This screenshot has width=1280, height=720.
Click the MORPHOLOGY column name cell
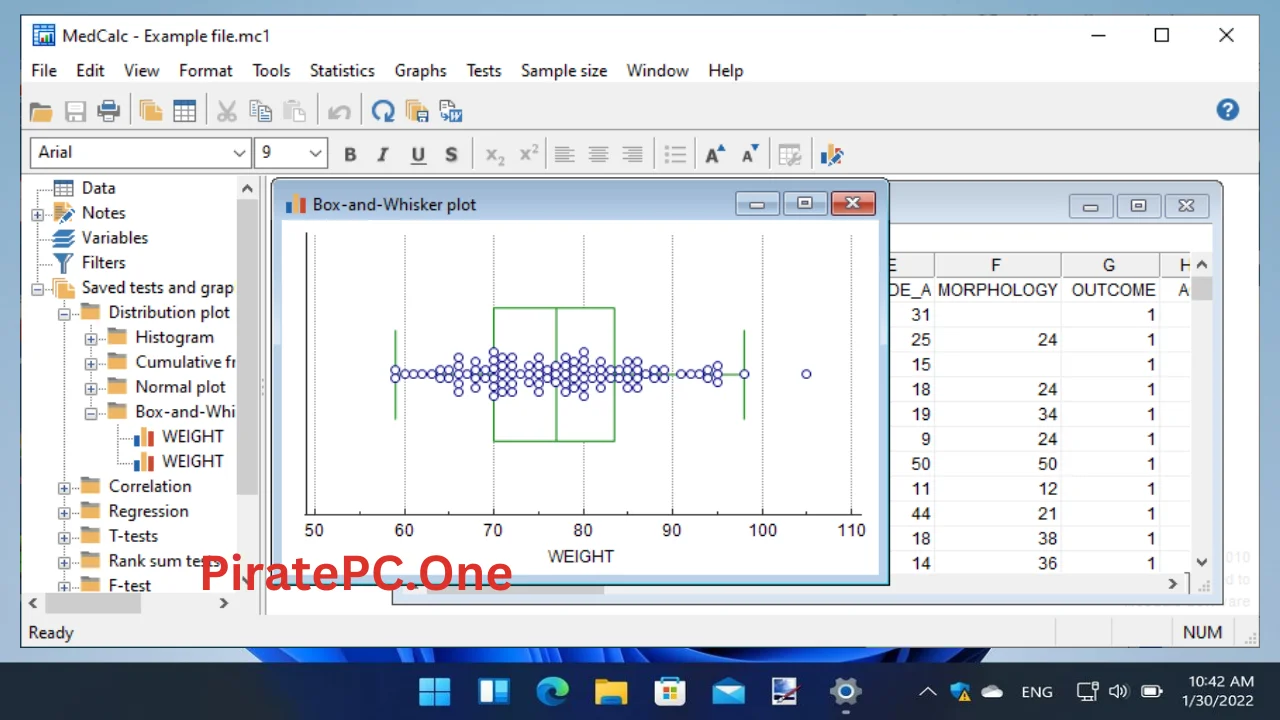[x=997, y=290]
